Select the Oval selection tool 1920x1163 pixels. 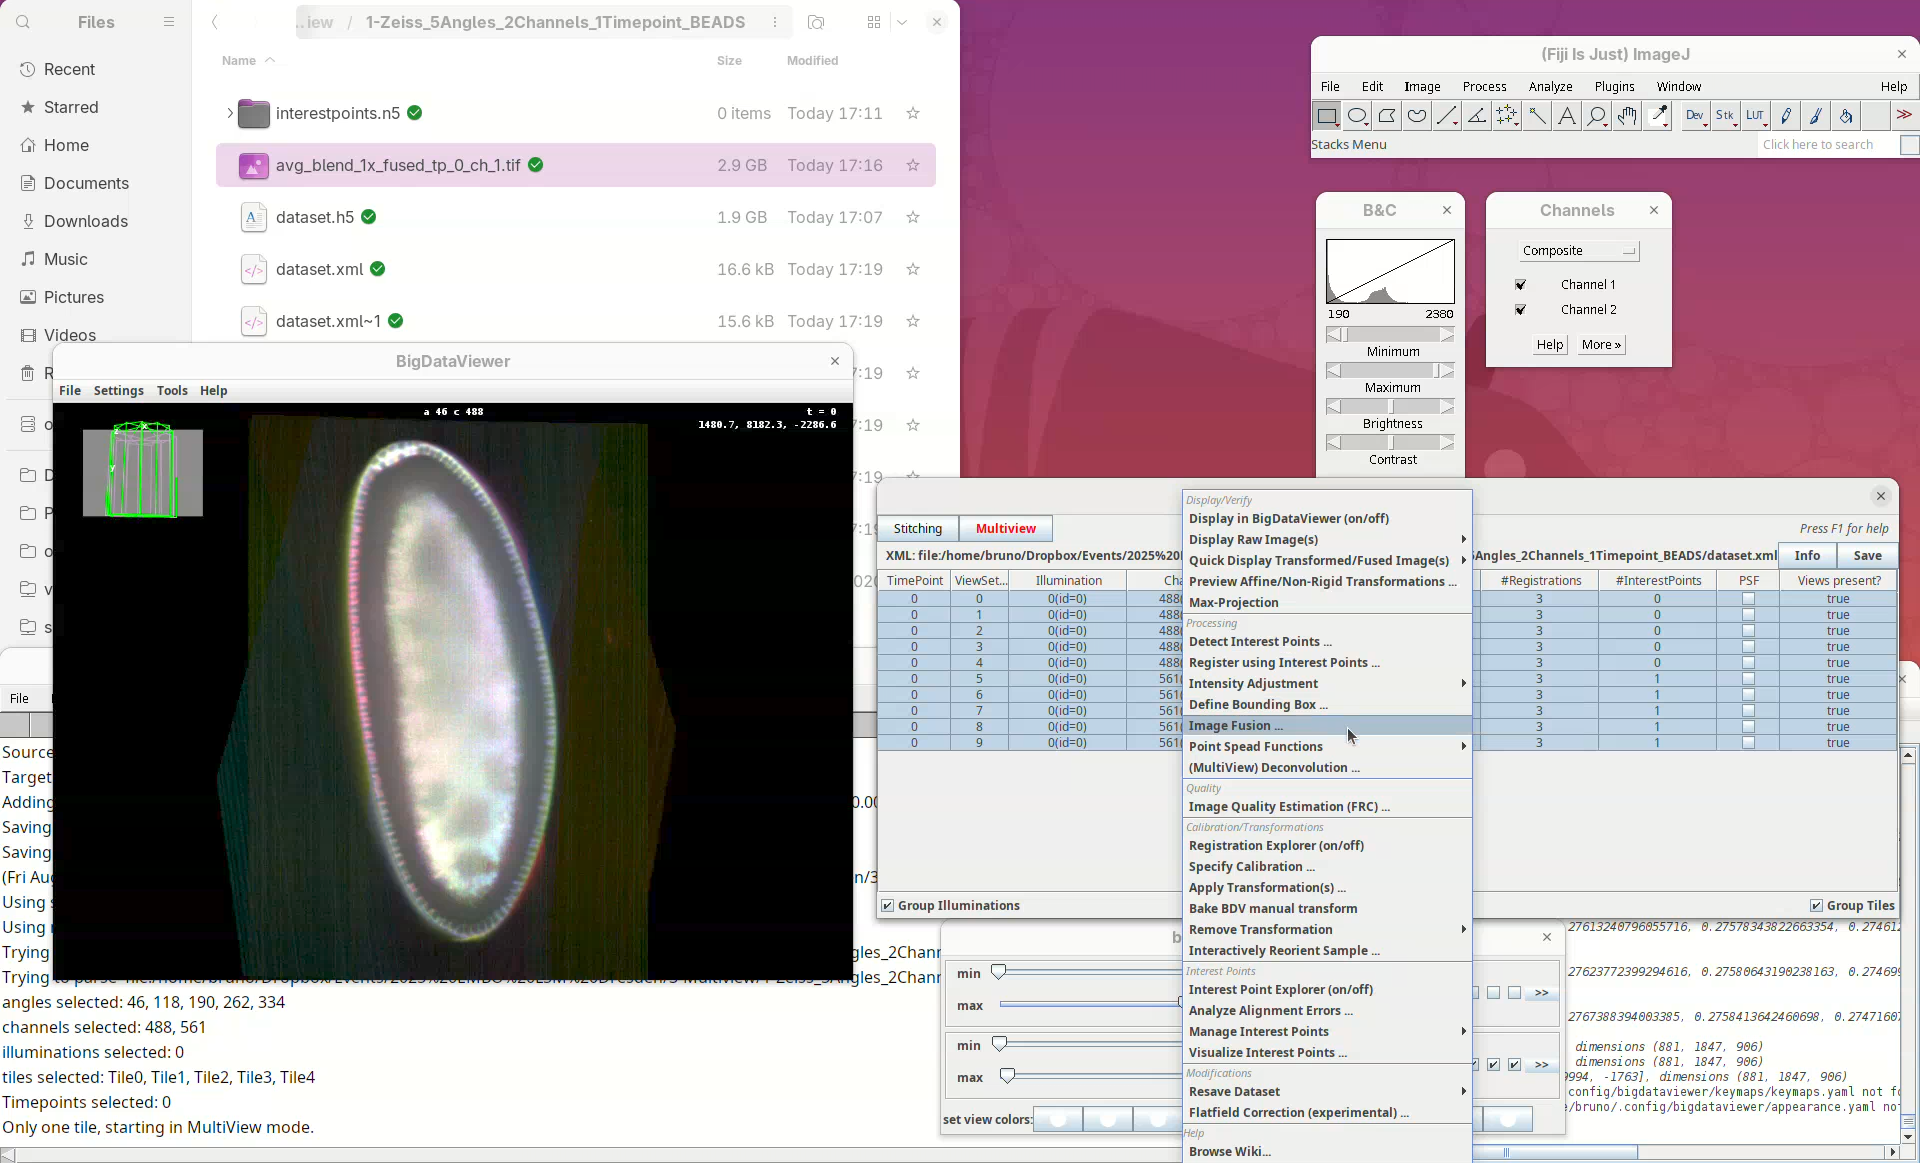point(1357,116)
